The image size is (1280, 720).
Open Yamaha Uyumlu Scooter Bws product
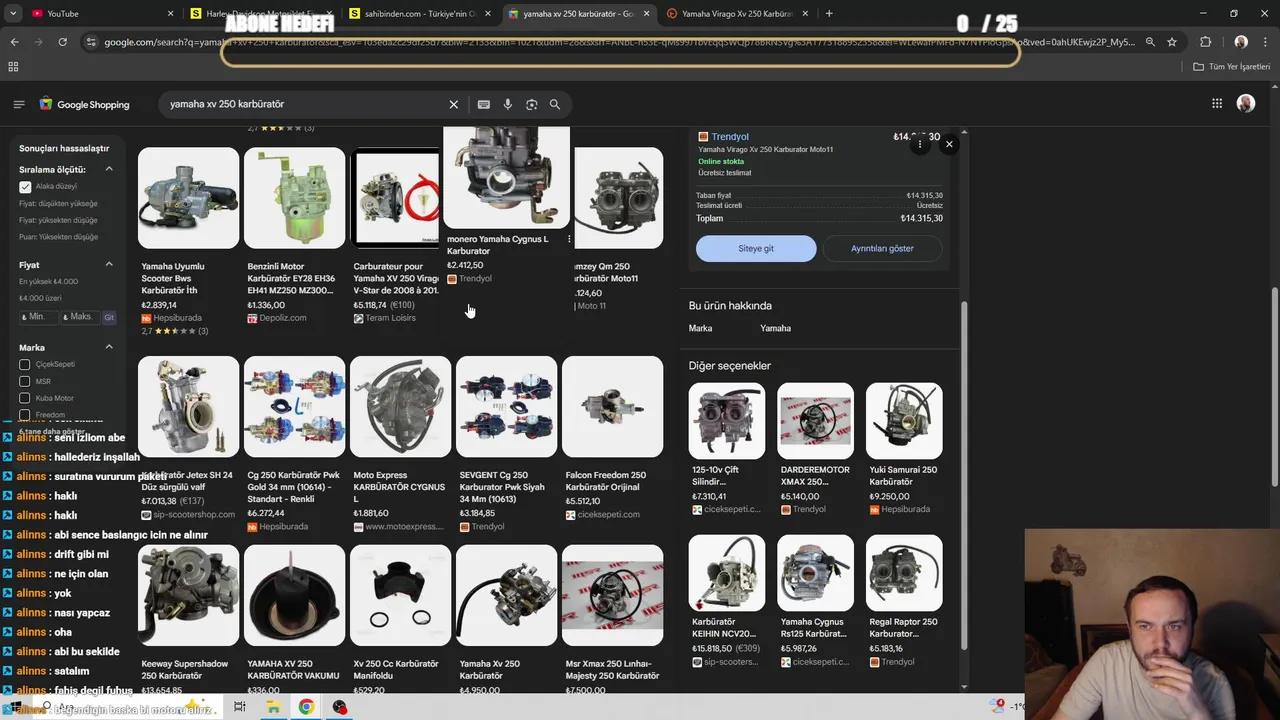pyautogui.click(x=188, y=240)
